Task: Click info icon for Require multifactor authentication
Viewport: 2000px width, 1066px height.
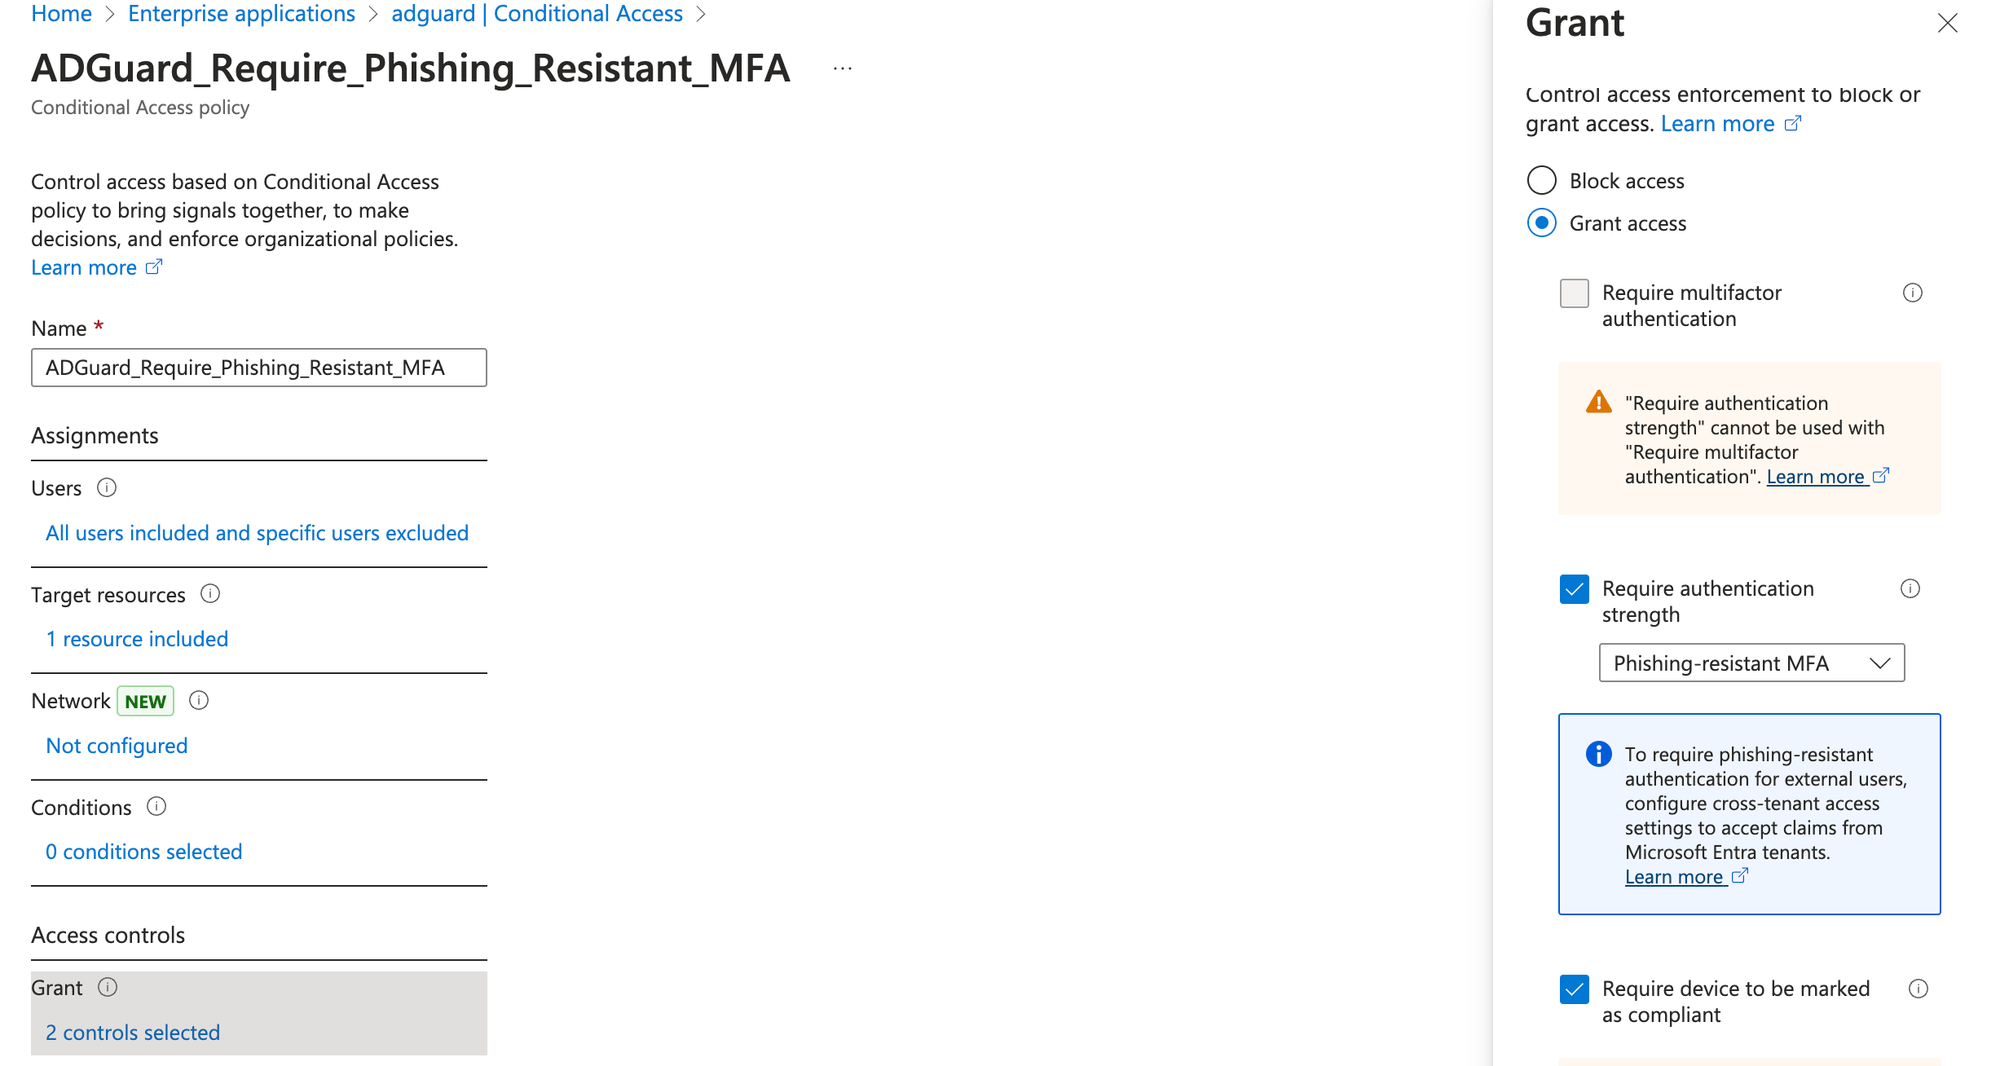Action: (x=1912, y=293)
